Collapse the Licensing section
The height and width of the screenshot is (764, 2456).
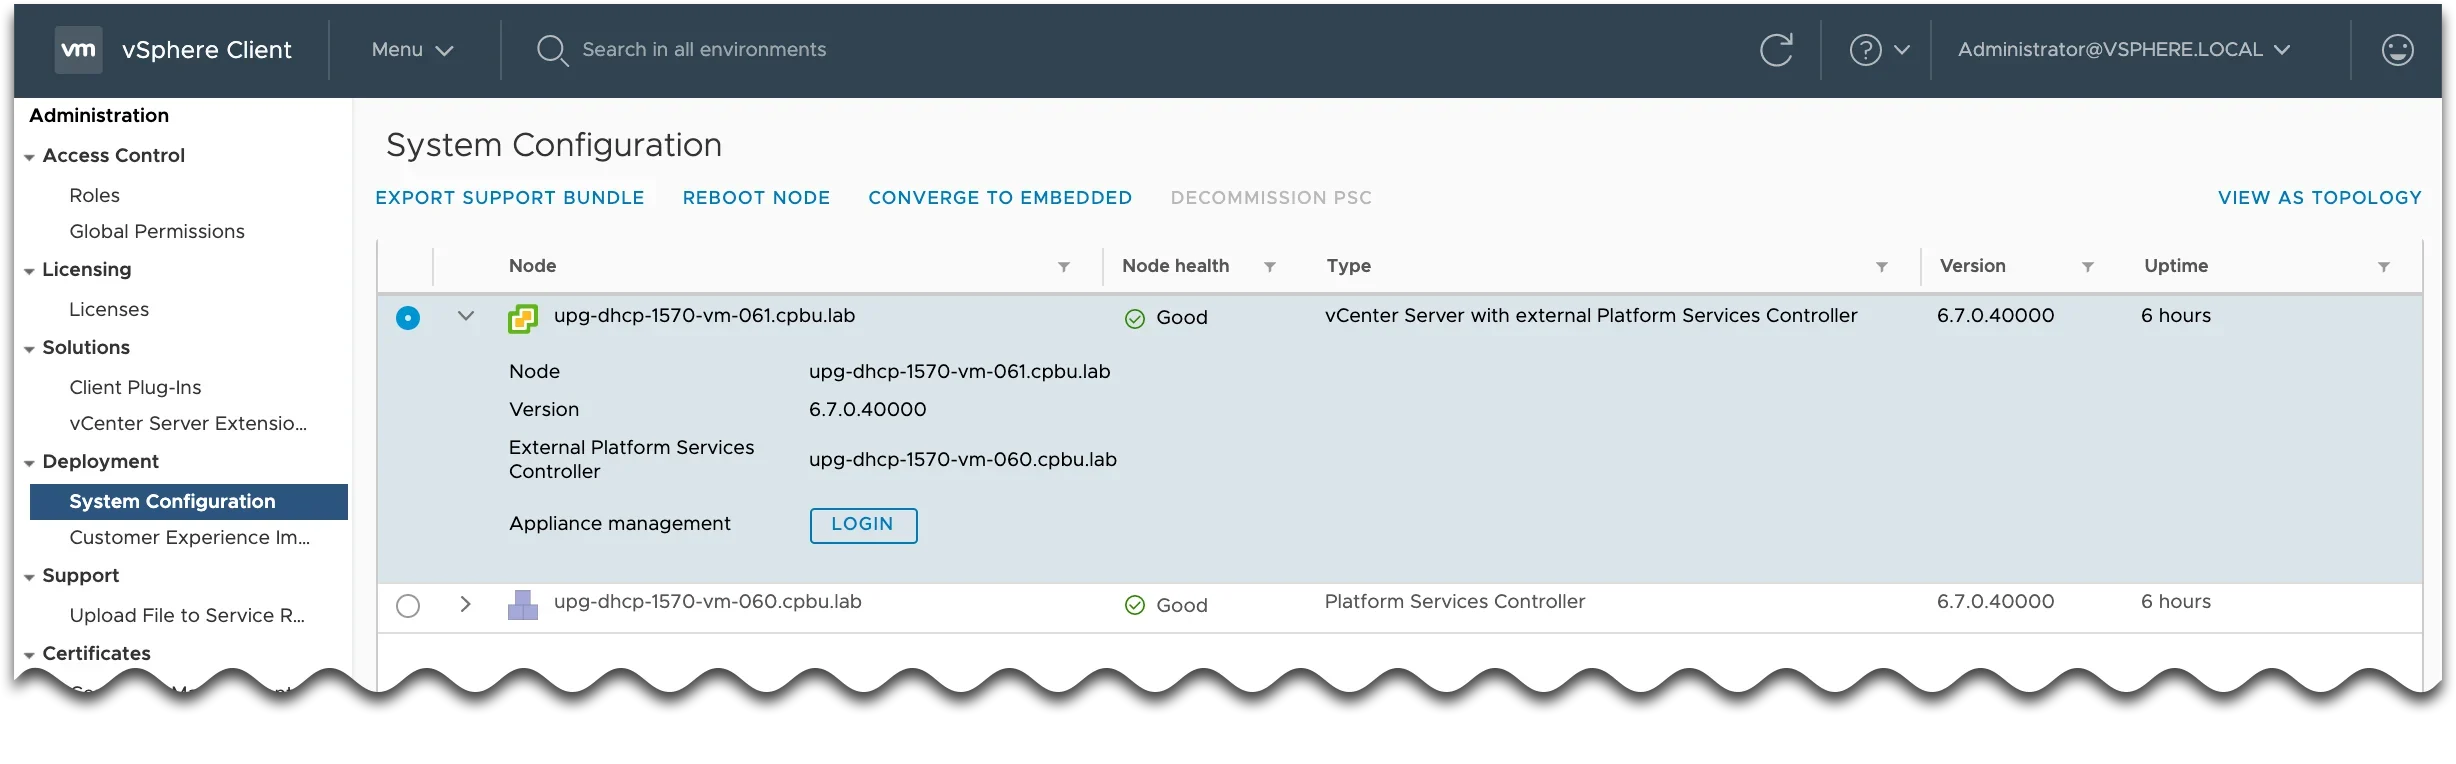pyautogui.click(x=30, y=272)
